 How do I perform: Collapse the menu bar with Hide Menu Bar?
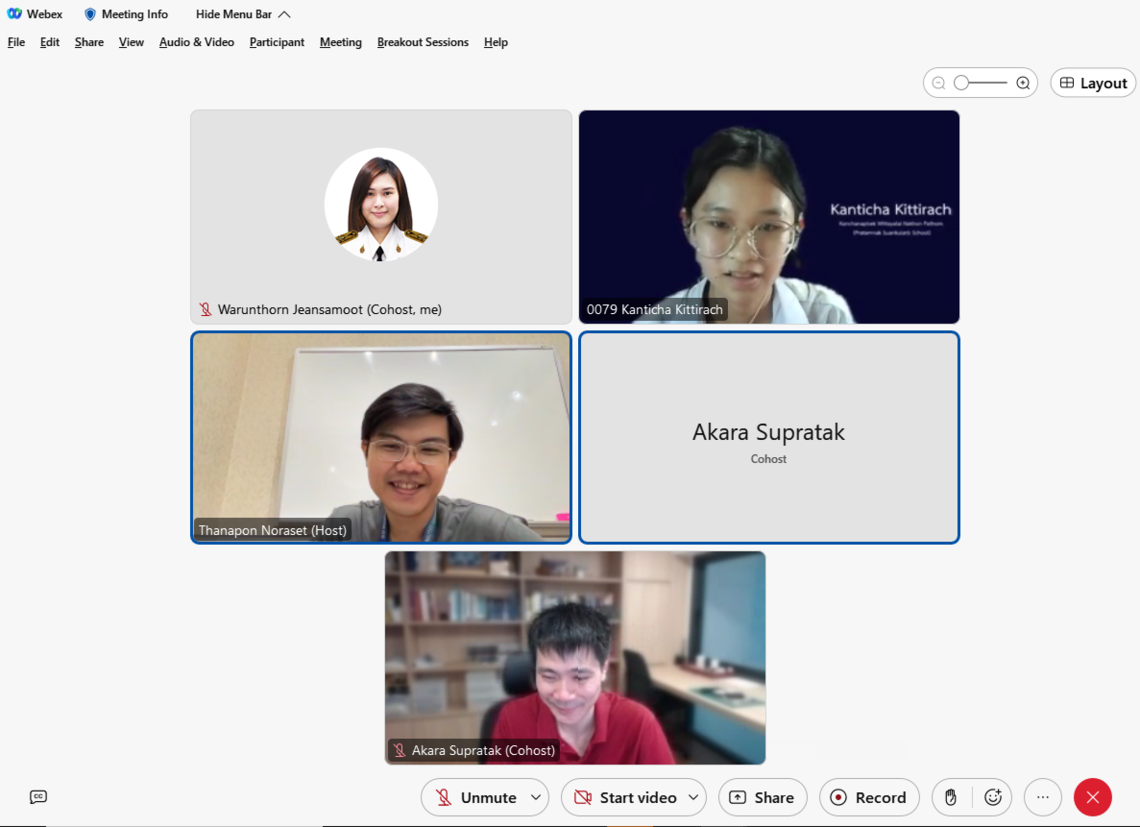pyautogui.click(x=243, y=14)
